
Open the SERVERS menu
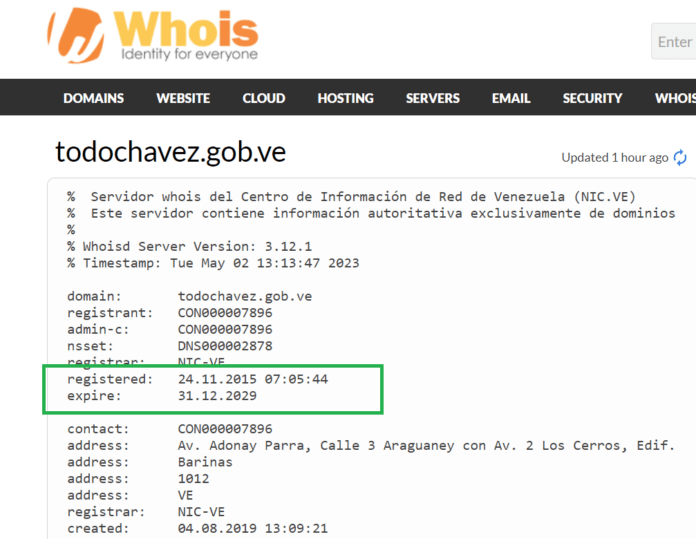(x=432, y=98)
